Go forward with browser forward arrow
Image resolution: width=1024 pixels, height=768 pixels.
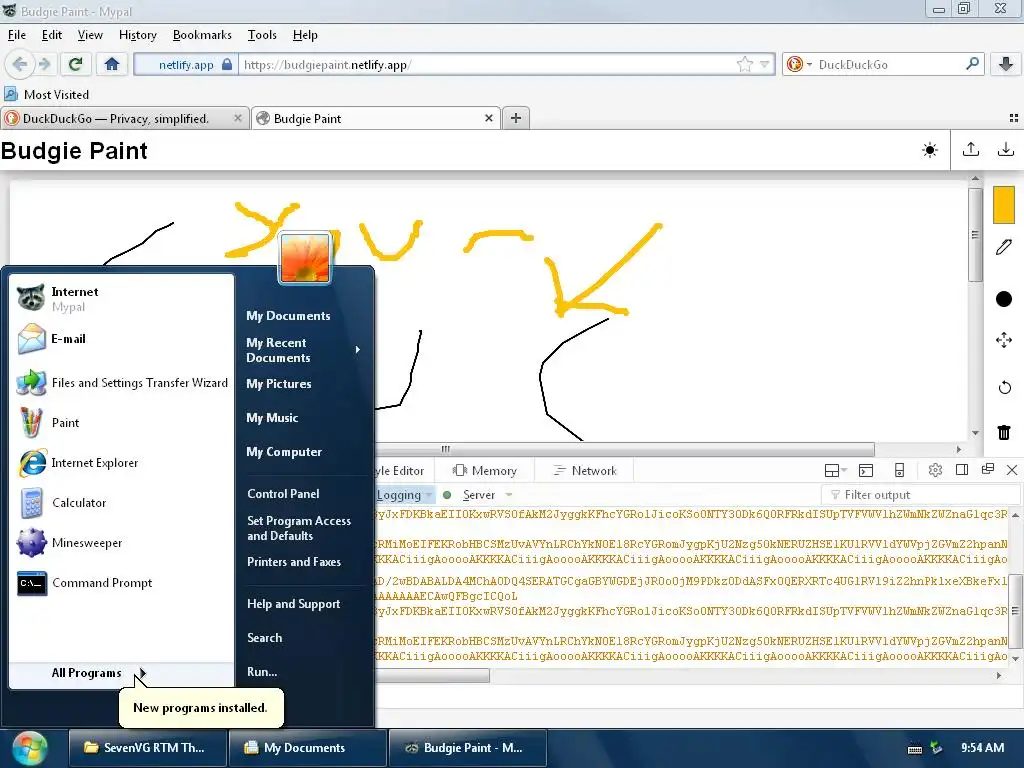pos(44,64)
